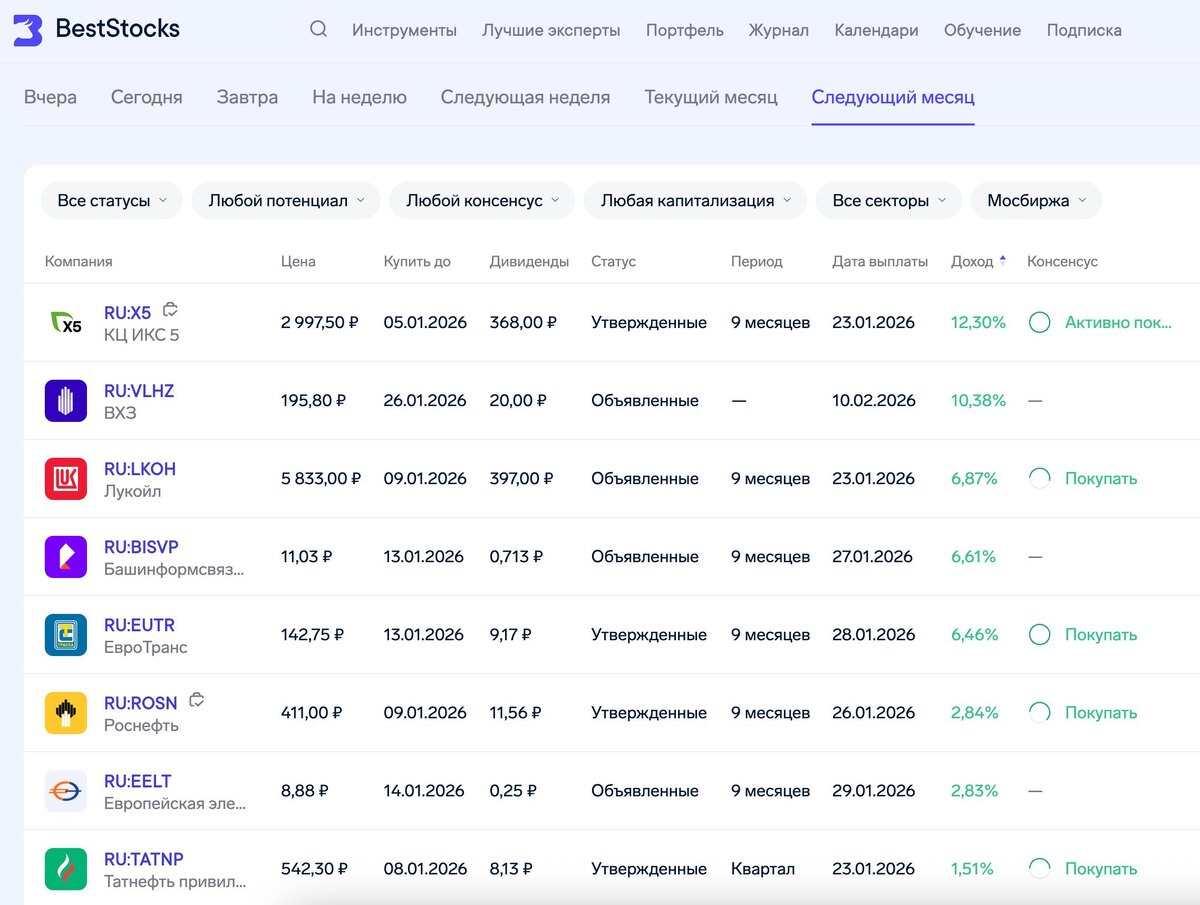Expand the "Все статусы" filter dropdown
The image size is (1200, 905).
(111, 201)
